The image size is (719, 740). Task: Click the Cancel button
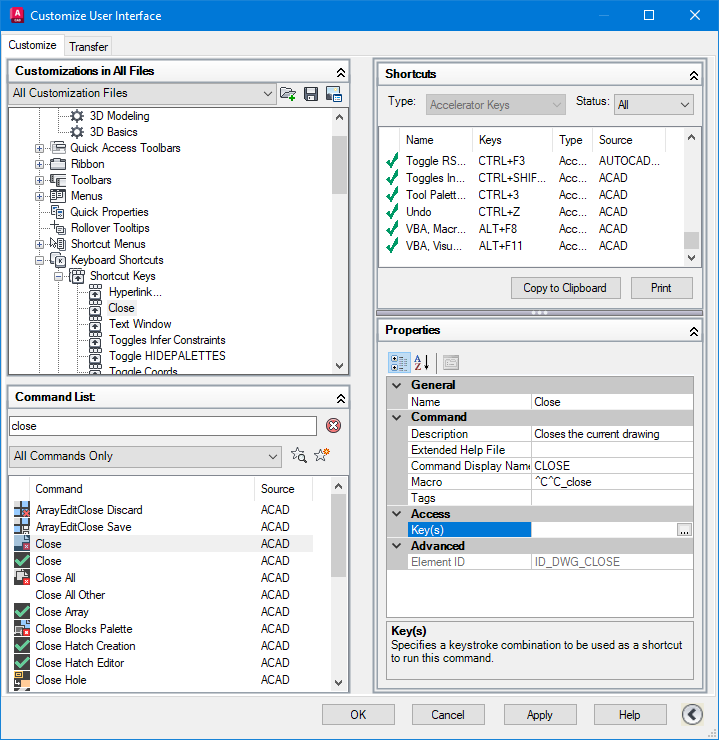coord(448,715)
